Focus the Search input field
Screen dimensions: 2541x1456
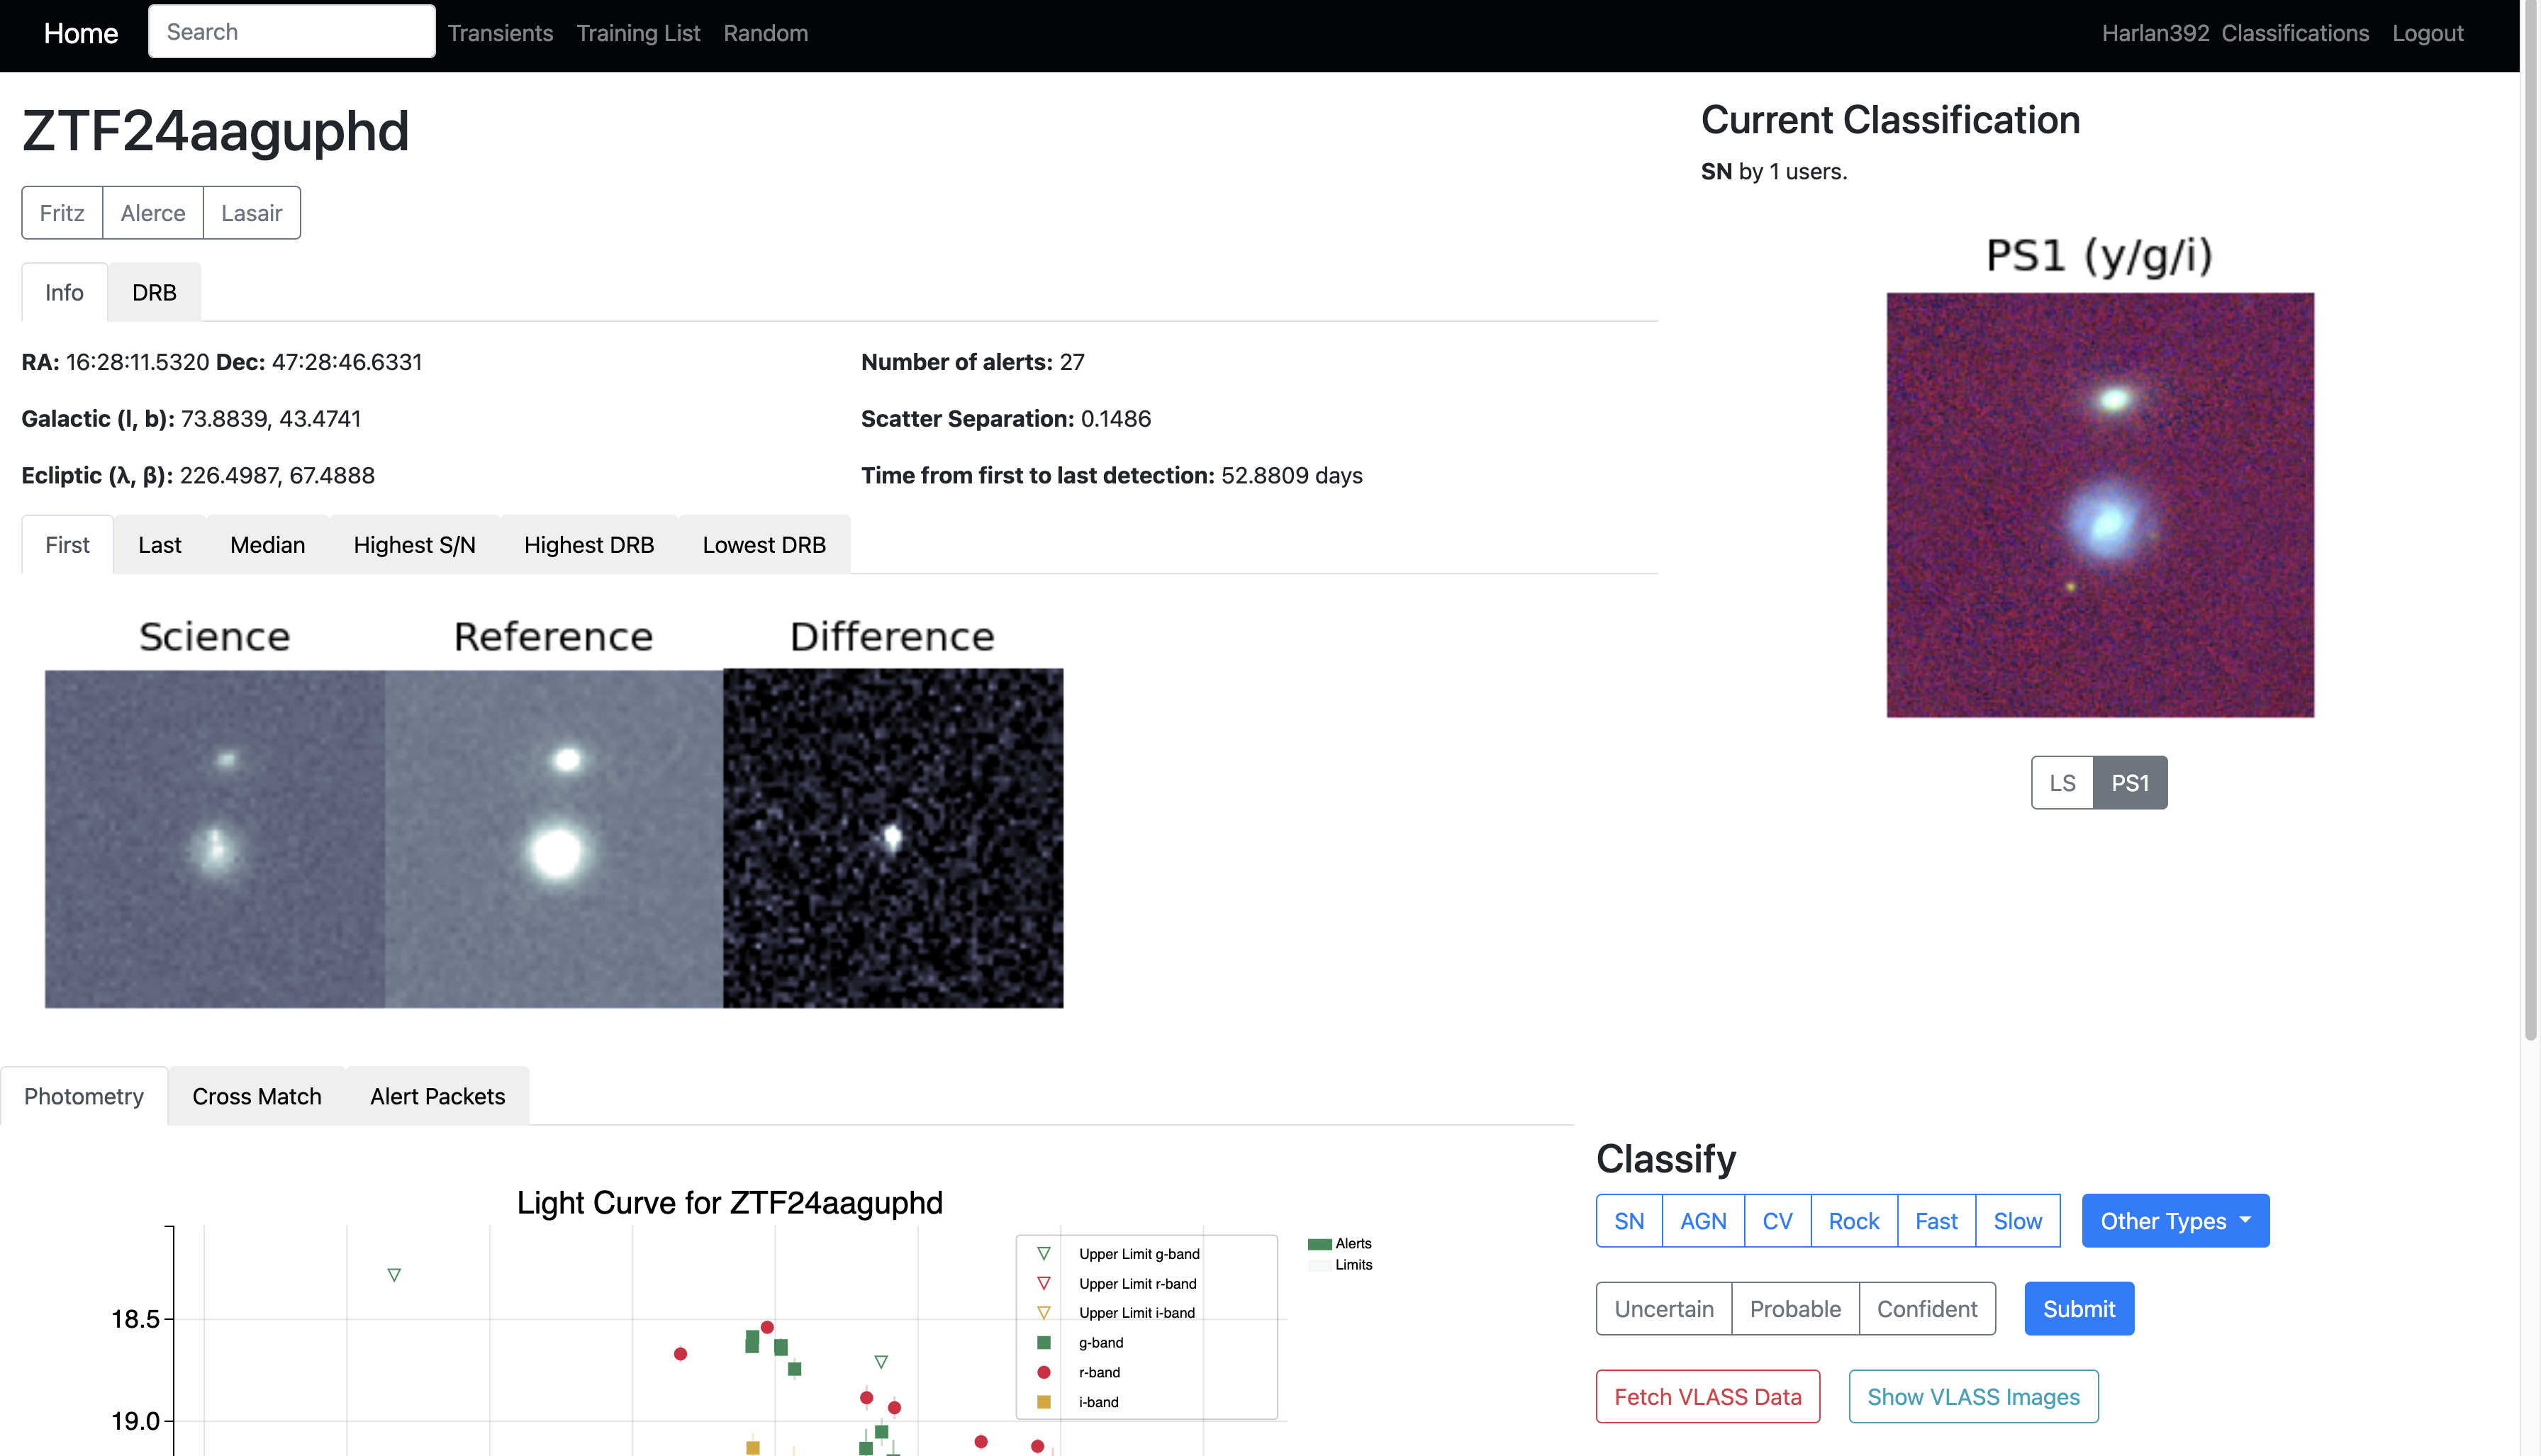click(291, 32)
